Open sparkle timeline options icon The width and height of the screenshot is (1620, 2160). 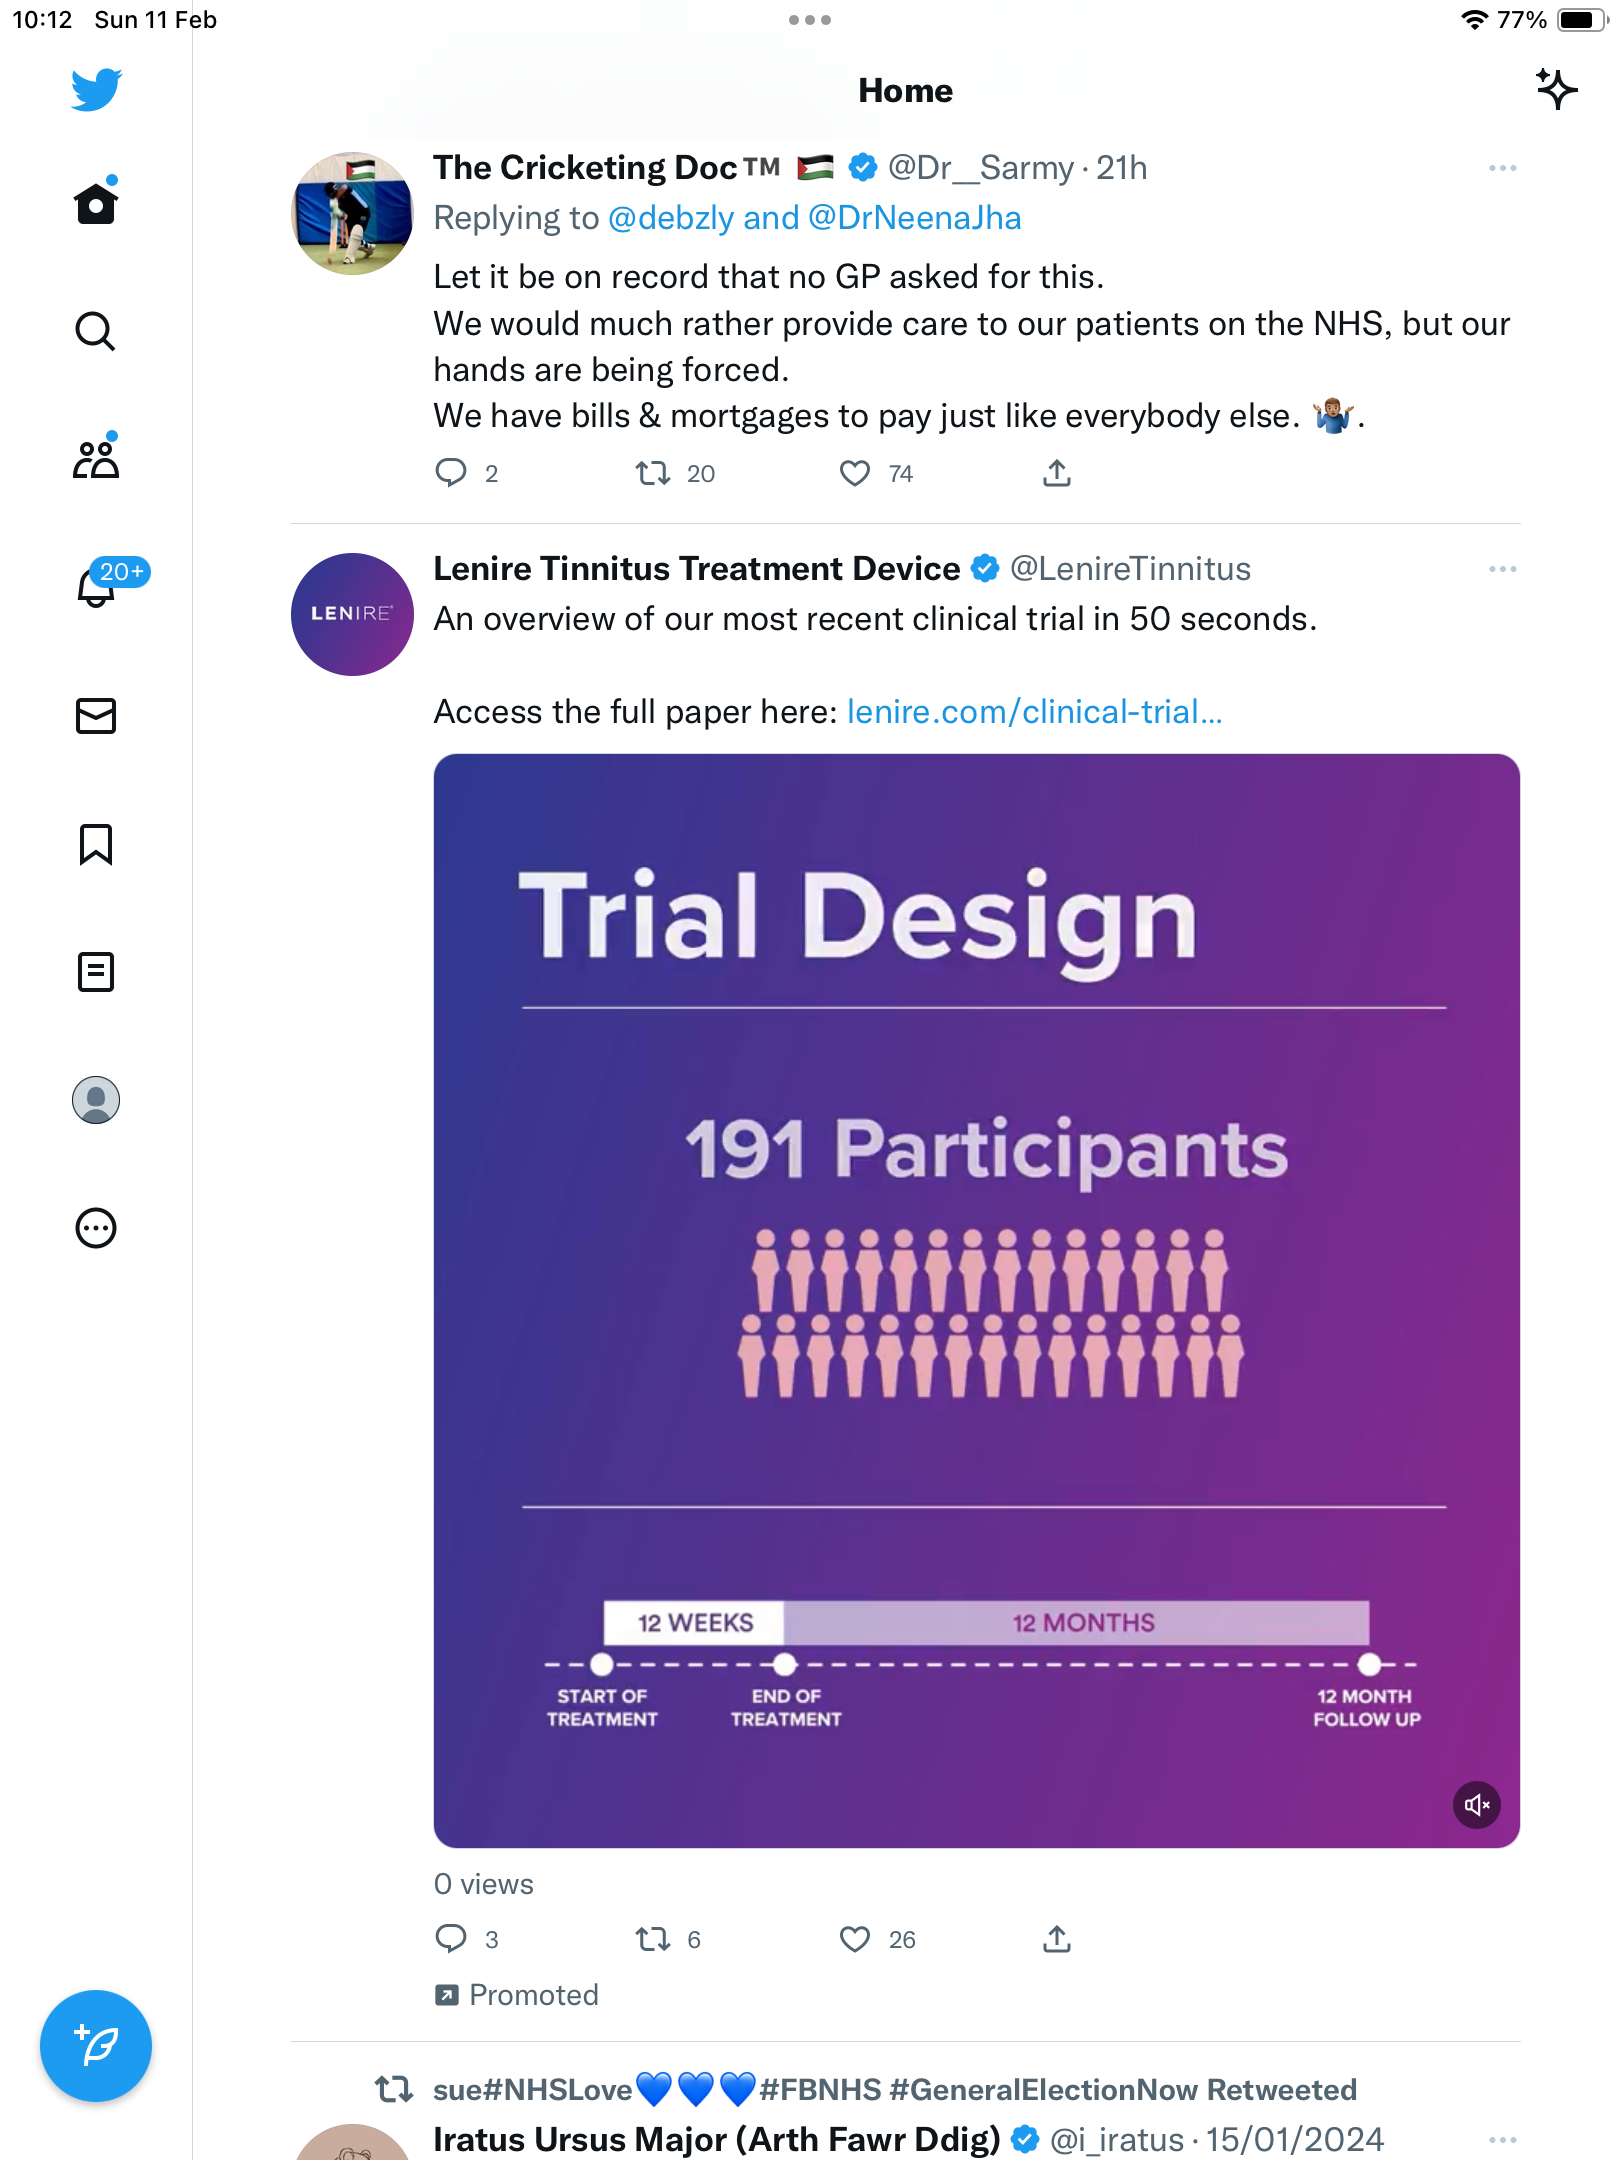[1556, 90]
